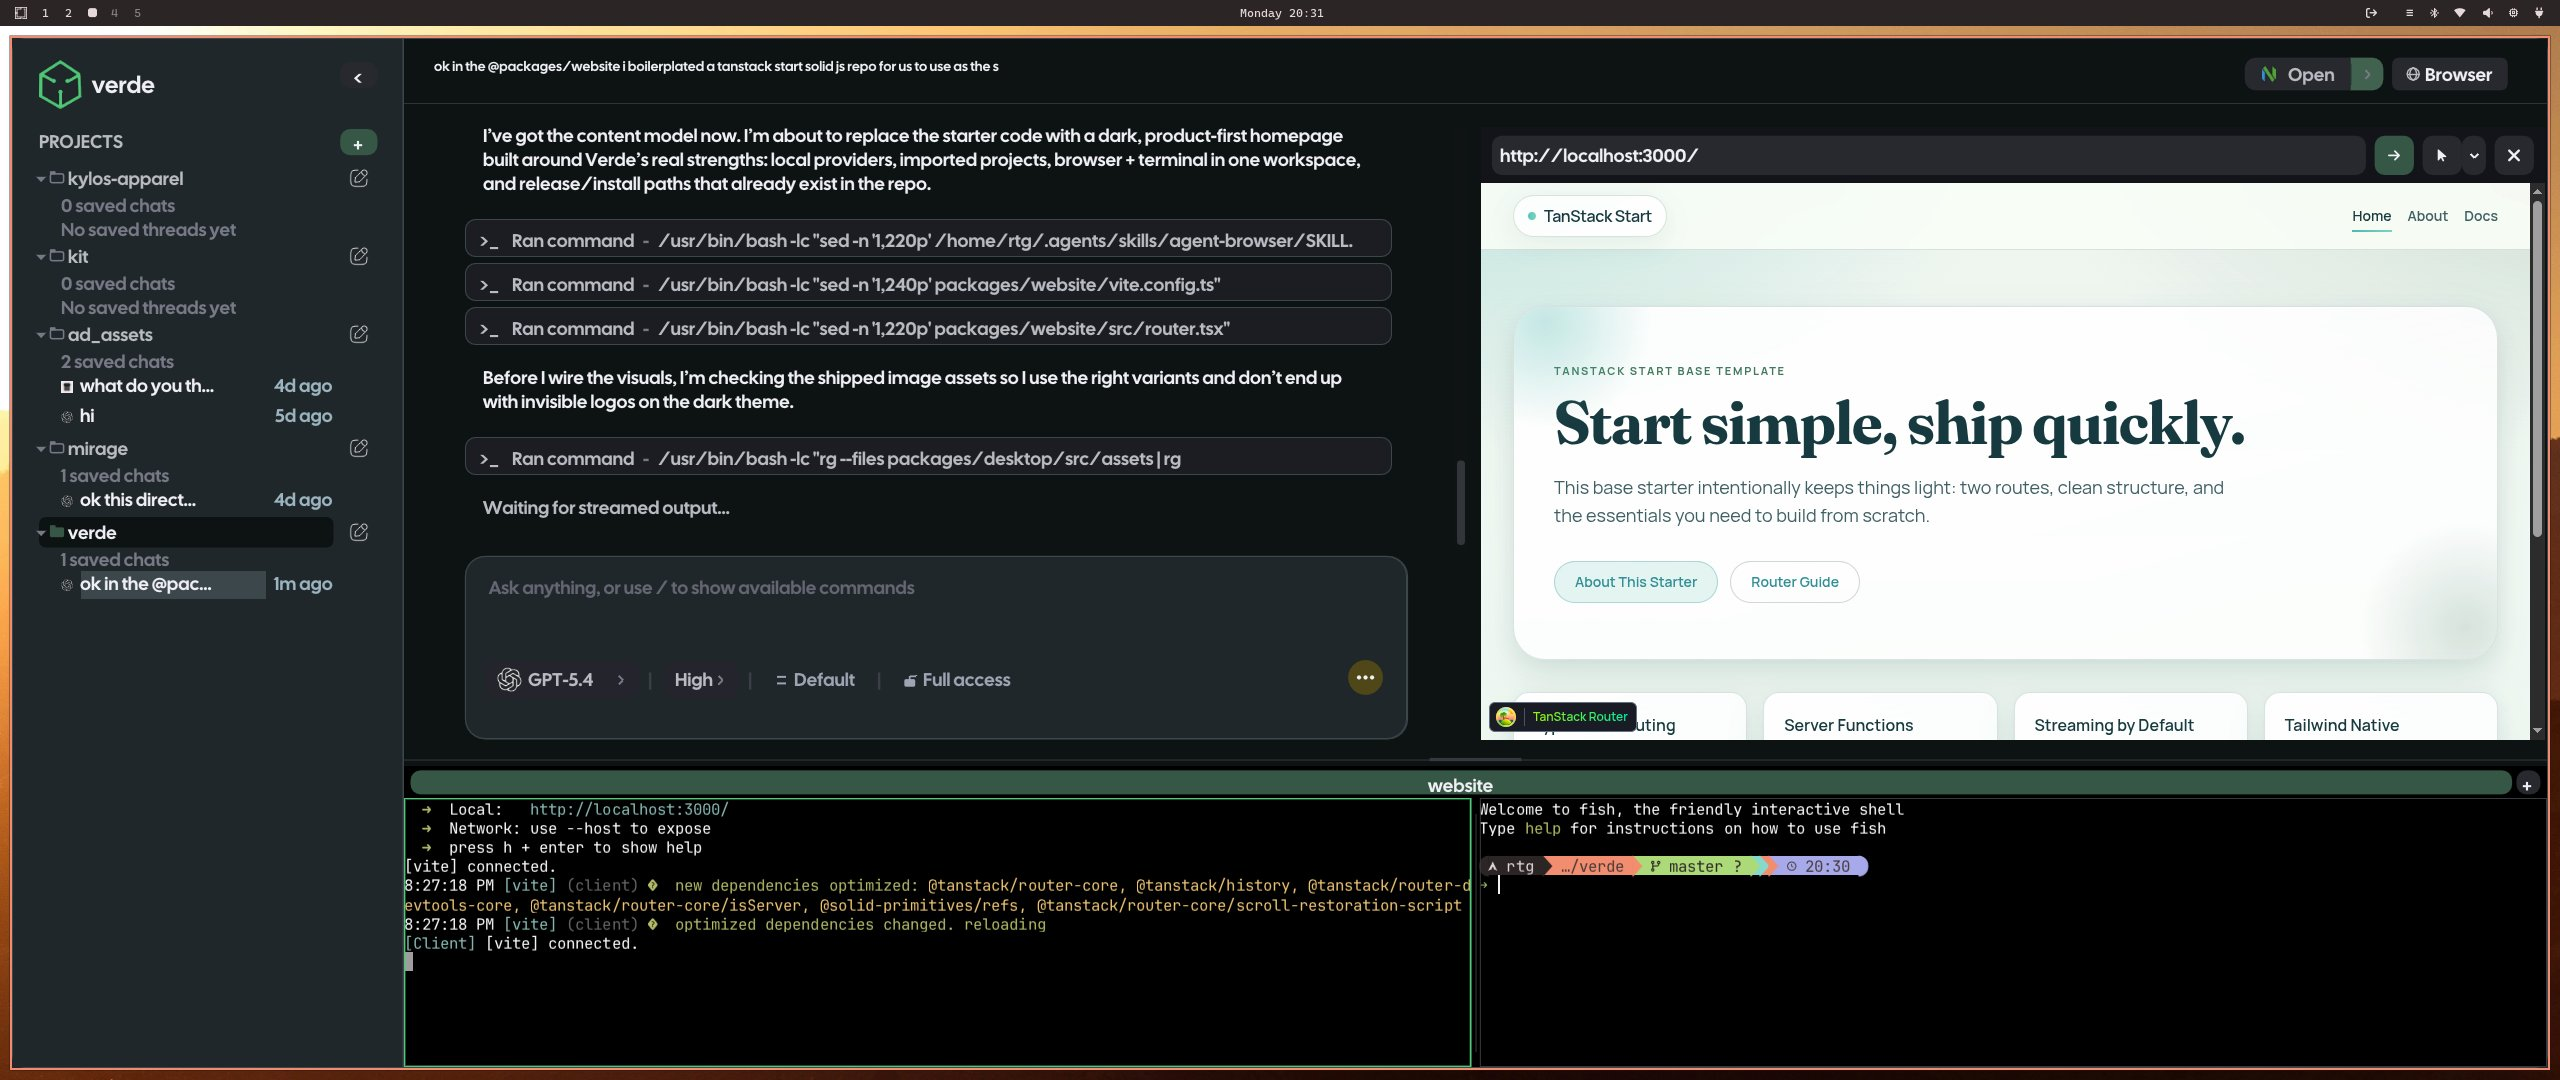Open the project in Neovim
Image resolution: width=2560 pixels, height=1080 pixels.
click(x=2298, y=75)
